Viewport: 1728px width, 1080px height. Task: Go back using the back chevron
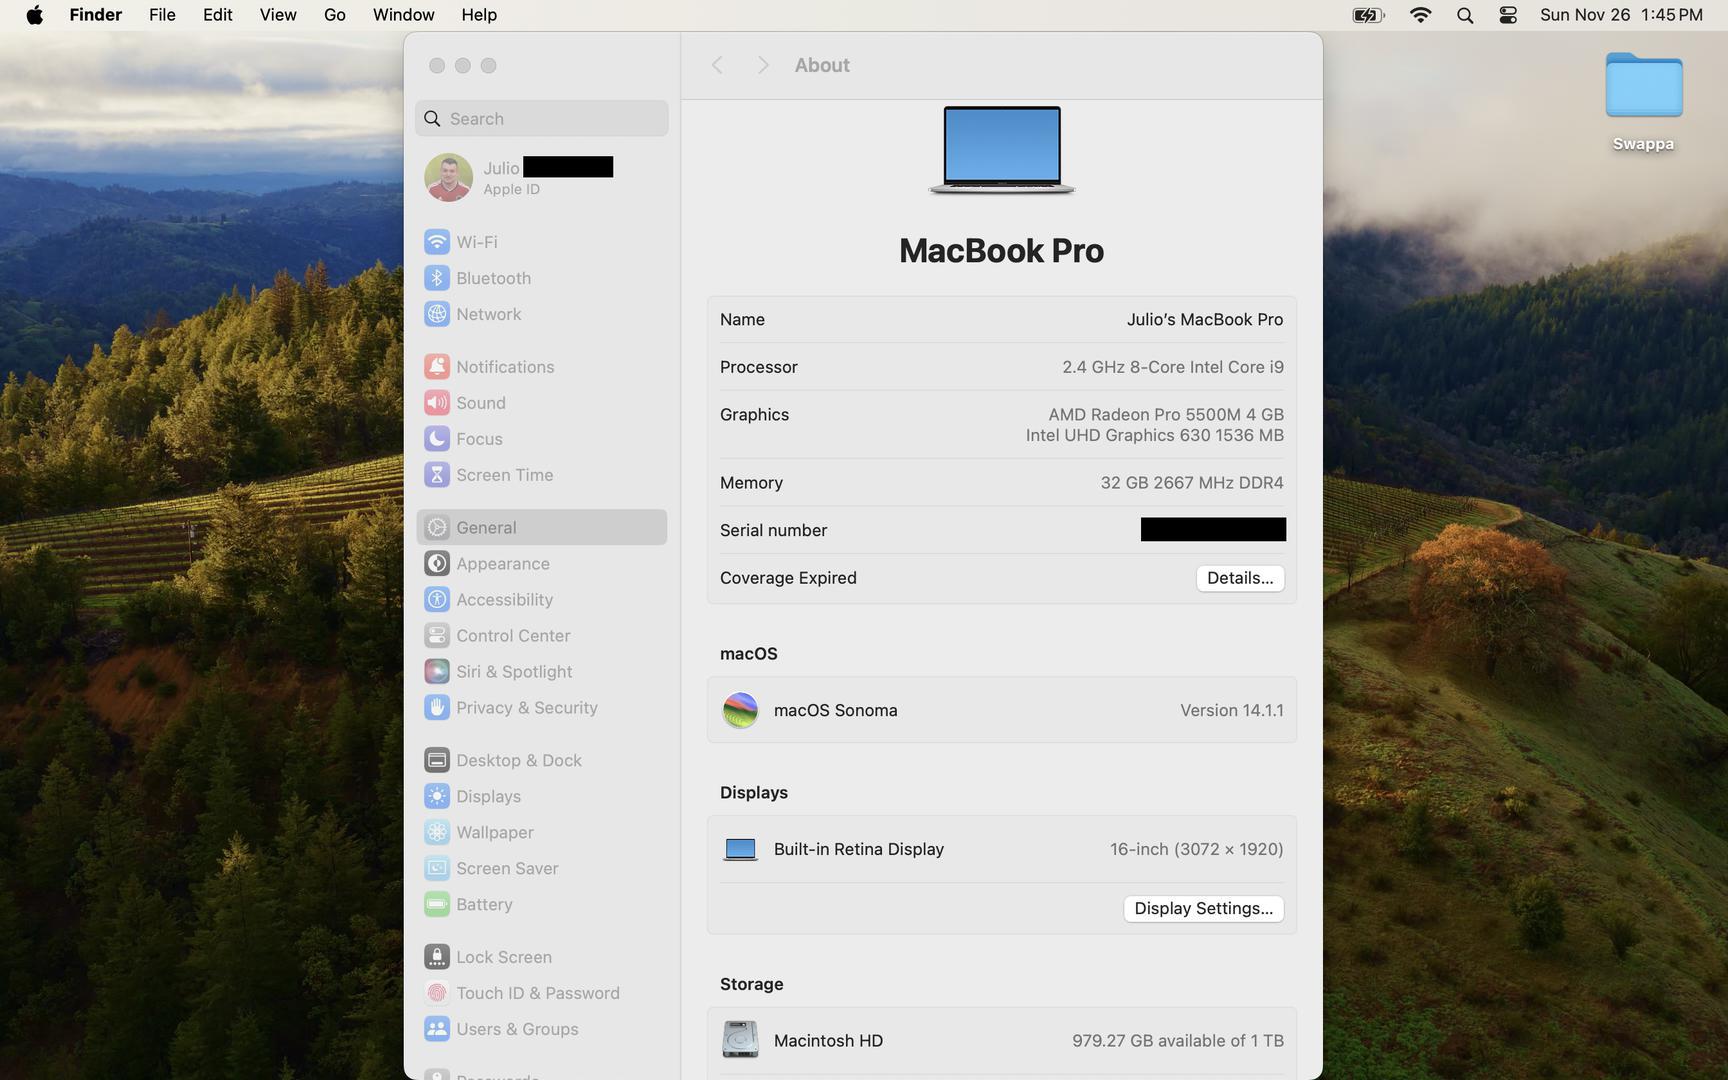717,65
